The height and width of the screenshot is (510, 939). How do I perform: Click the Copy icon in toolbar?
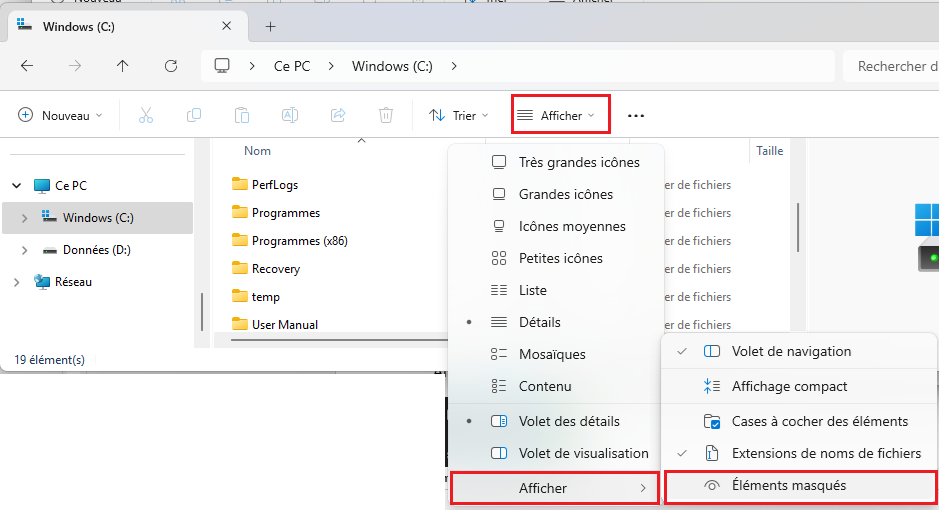point(193,116)
